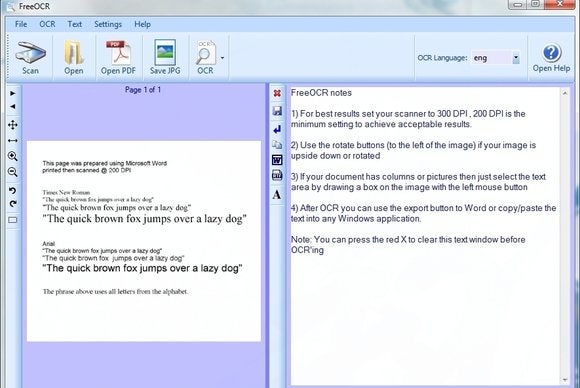Viewport: 580px width, 388px height.
Task: Click the text pane scrollbar down arrow
Action: tap(565, 379)
